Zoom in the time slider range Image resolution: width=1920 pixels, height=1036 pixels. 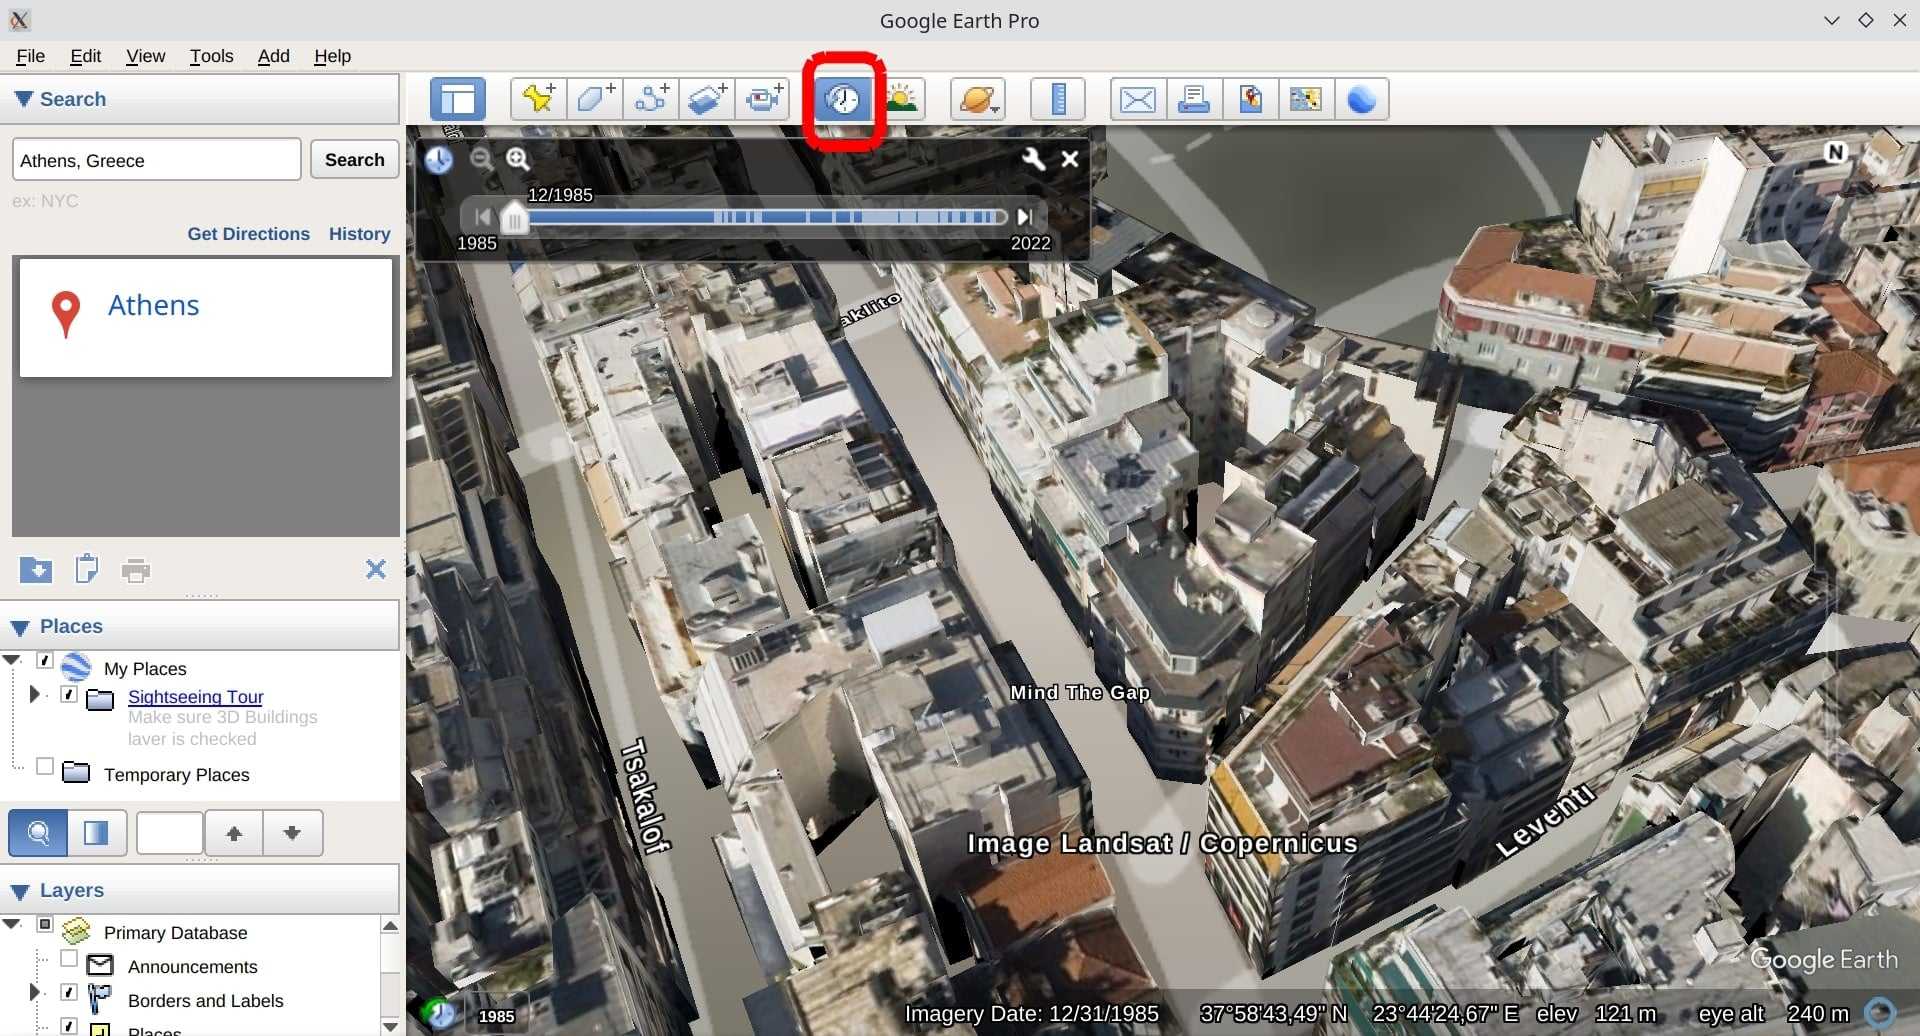517,159
